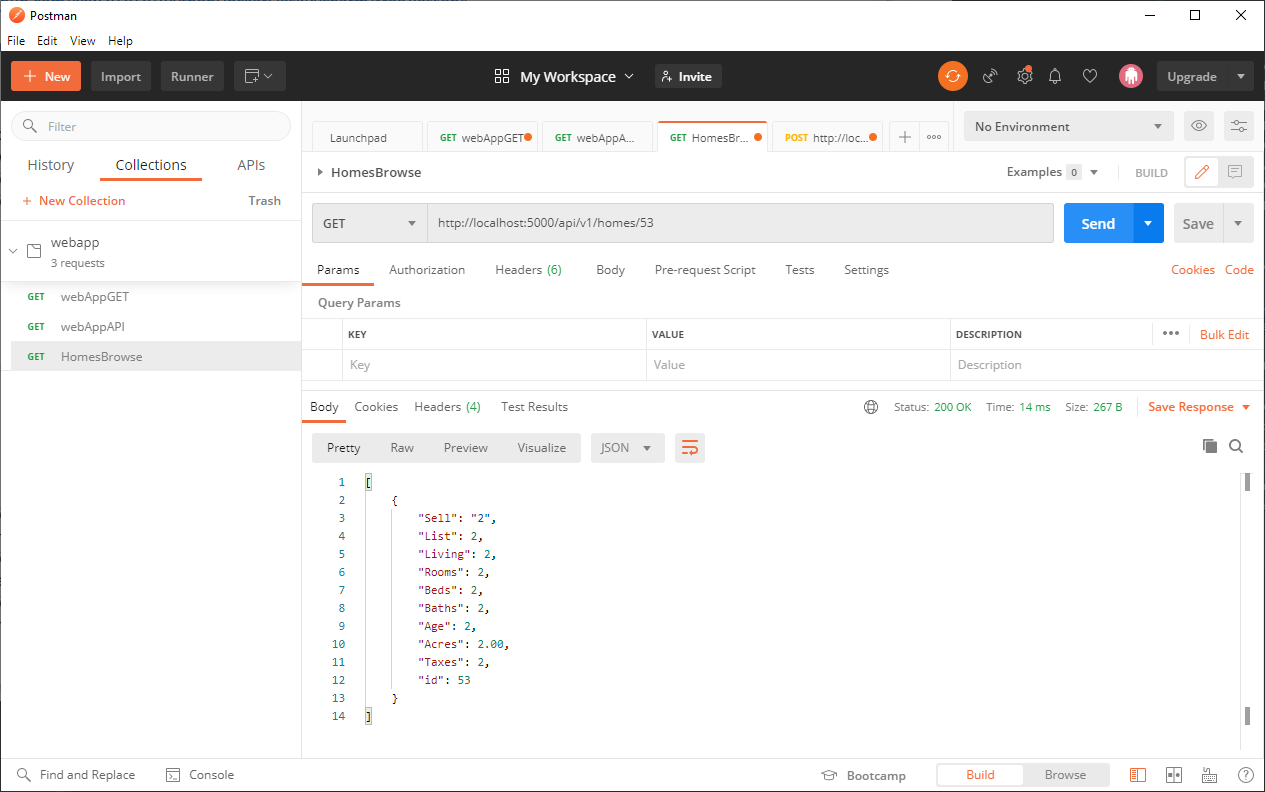The height and width of the screenshot is (792, 1265).
Task: Open the GET method dropdown
Action: coord(370,223)
